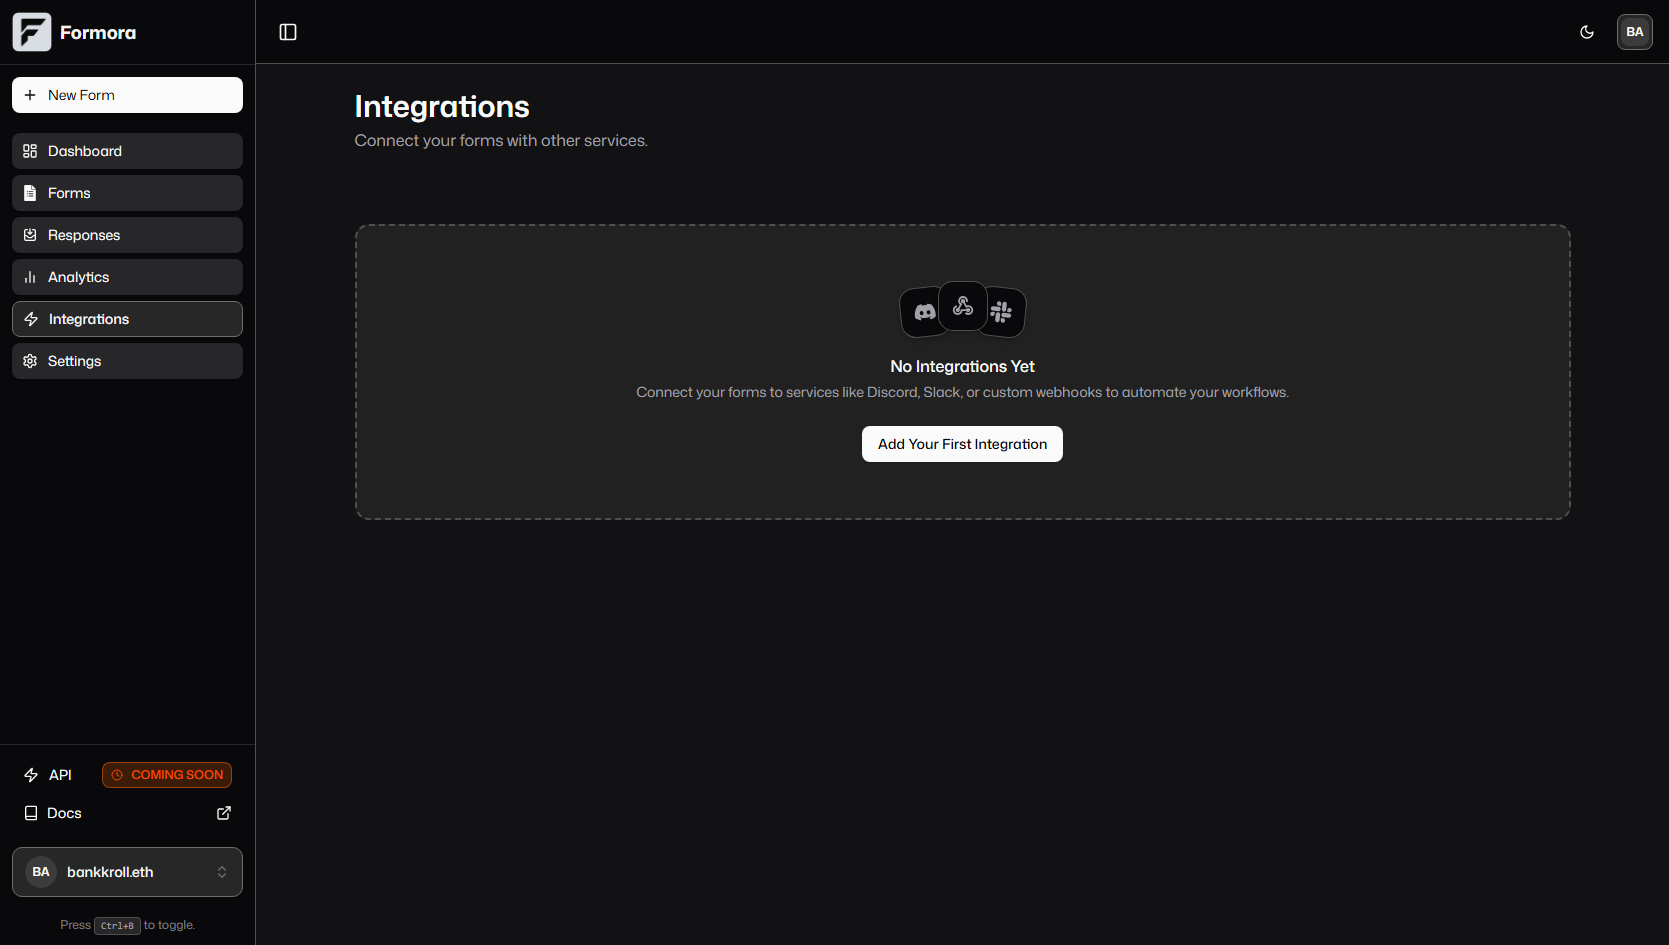The image size is (1669, 945).
Task: Click the webhook icon in the empty state
Action: tap(962, 307)
